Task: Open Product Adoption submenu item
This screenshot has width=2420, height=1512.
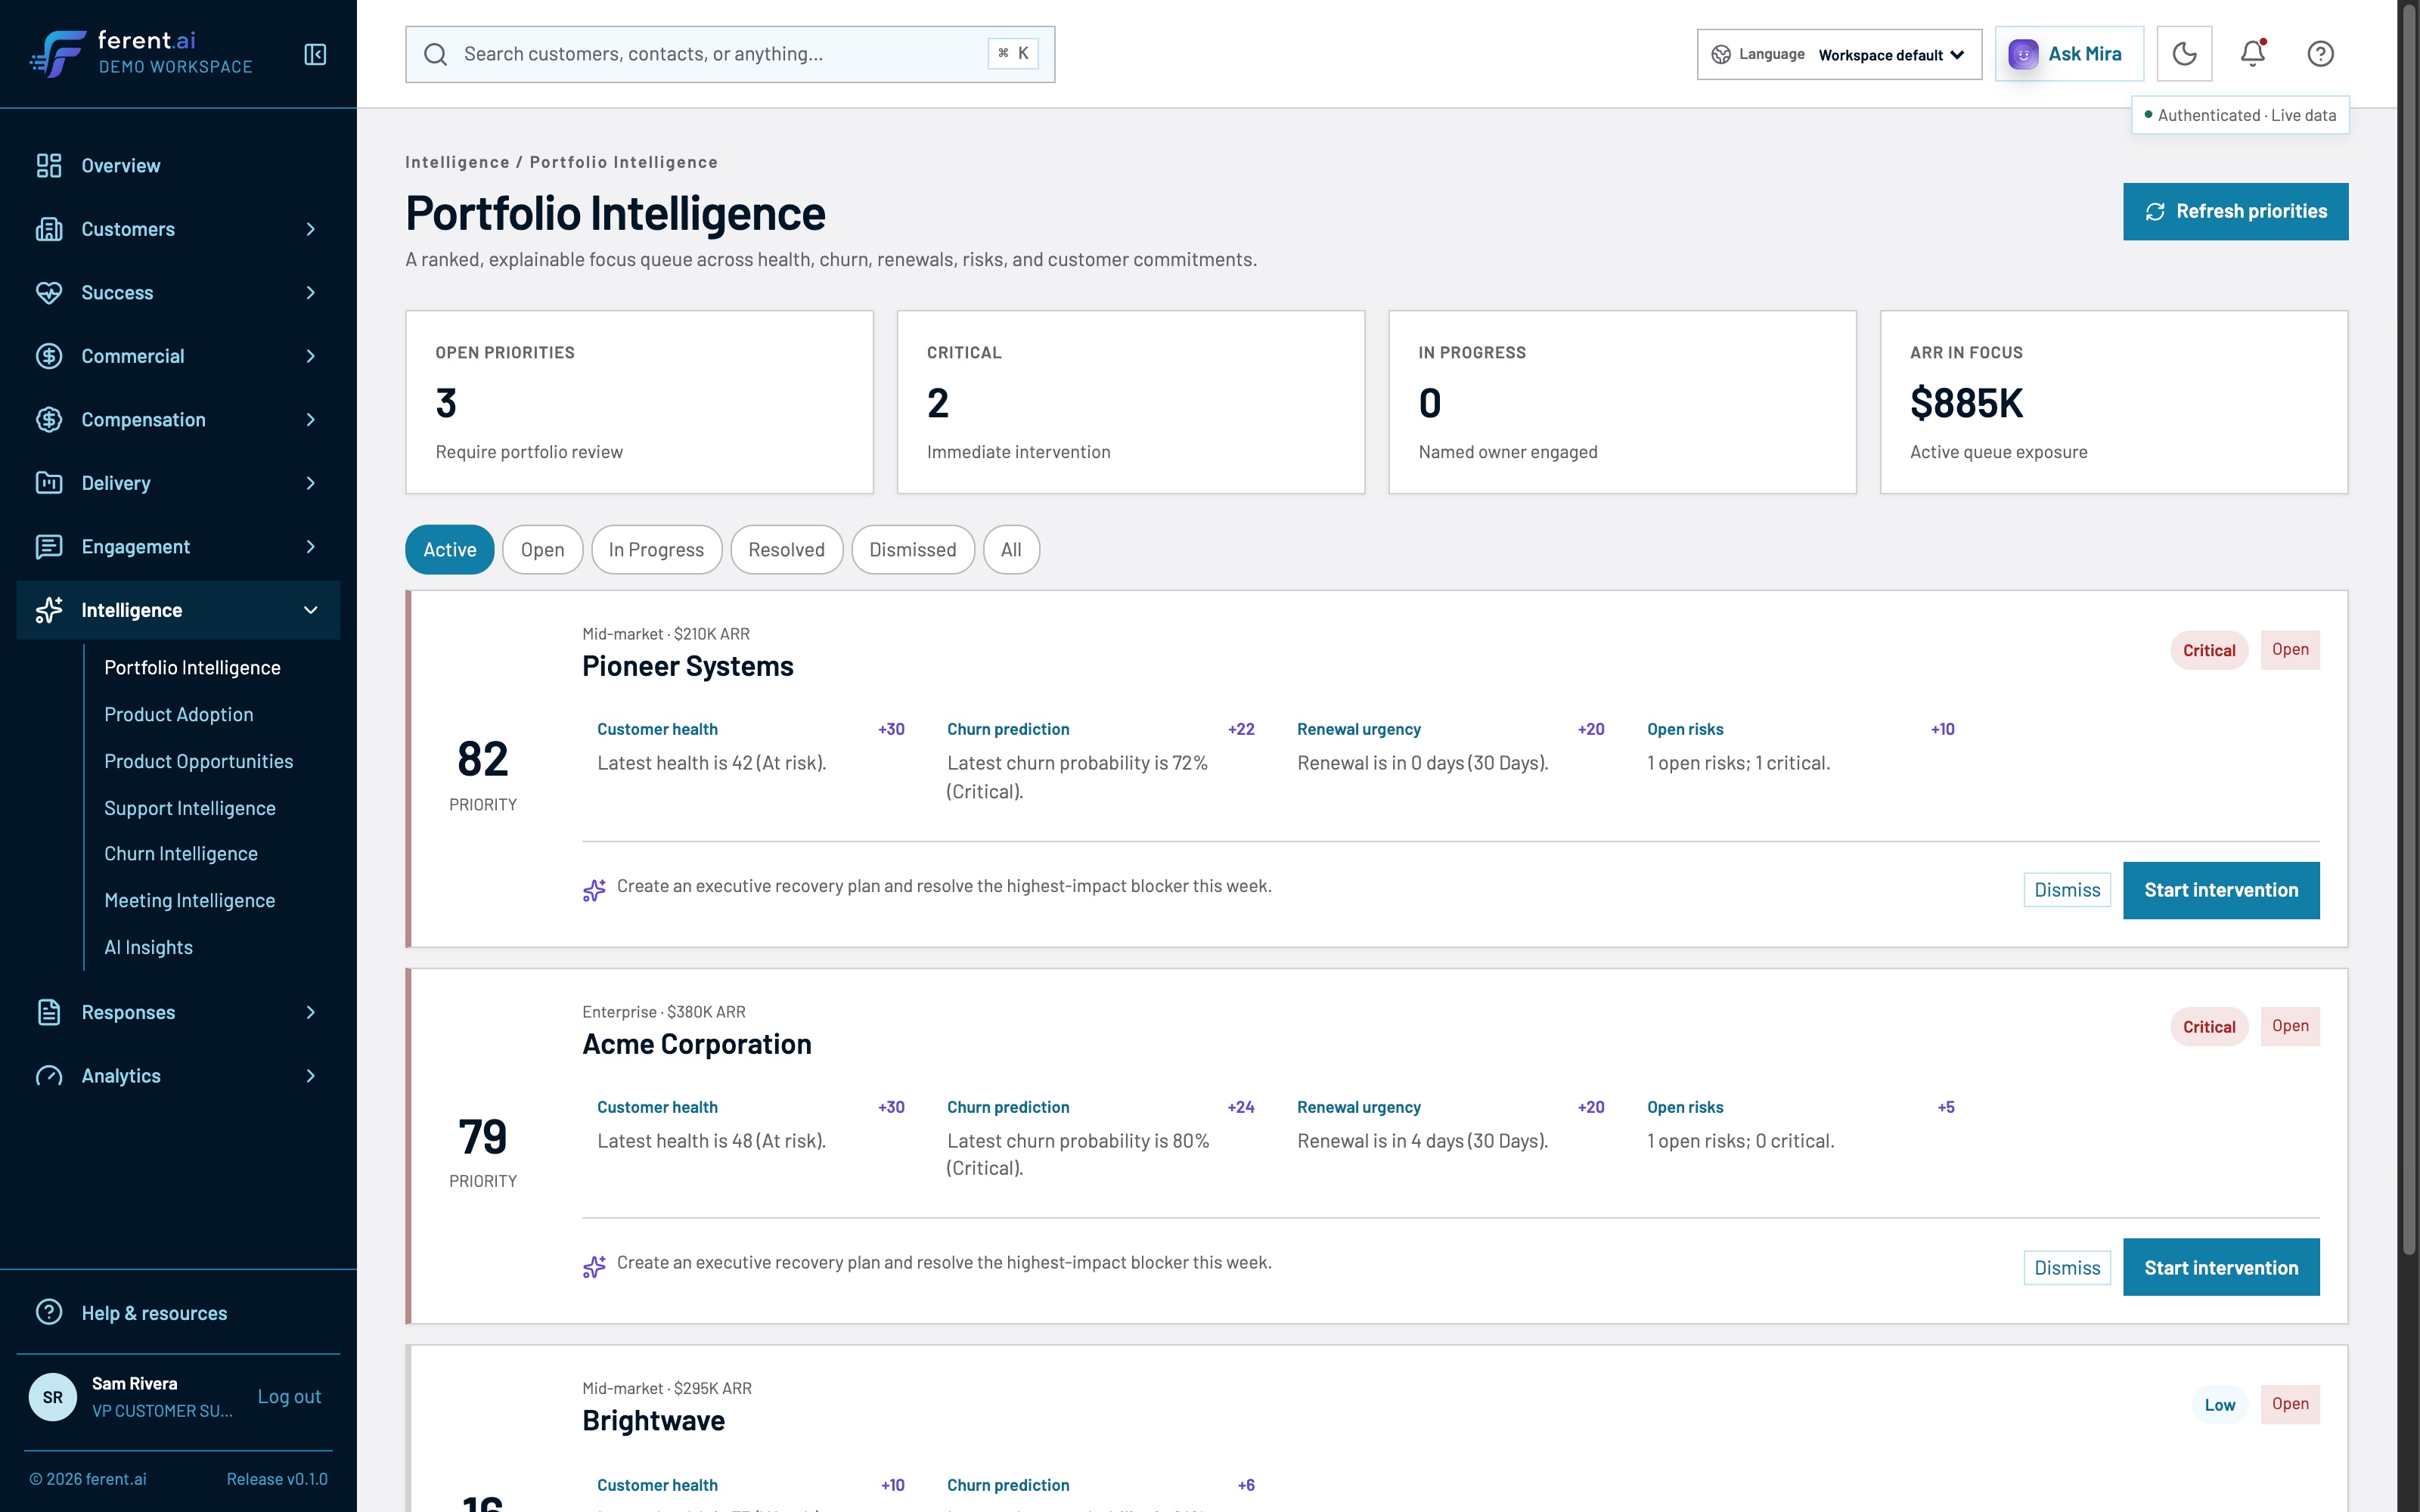Action: (x=179, y=714)
